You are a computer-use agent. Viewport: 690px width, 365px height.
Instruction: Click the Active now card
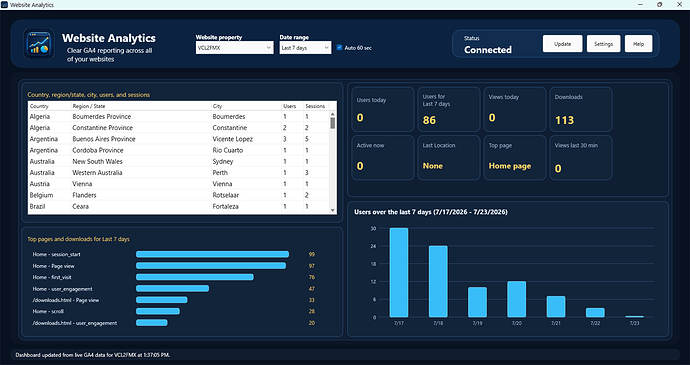pyautogui.click(x=382, y=158)
